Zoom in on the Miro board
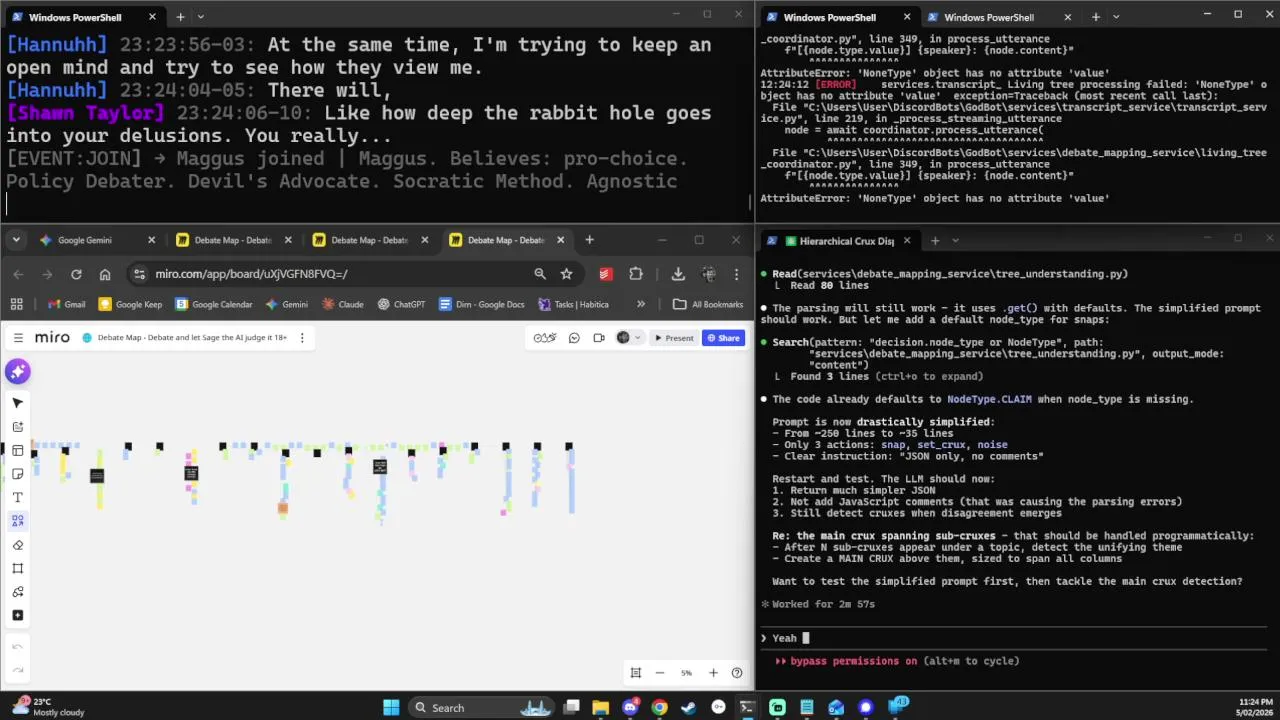 713,673
